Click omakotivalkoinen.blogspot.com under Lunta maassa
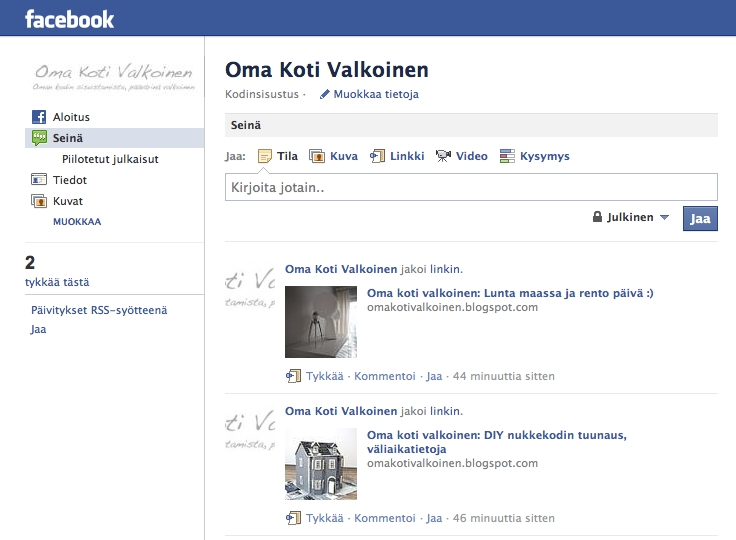 [452, 307]
